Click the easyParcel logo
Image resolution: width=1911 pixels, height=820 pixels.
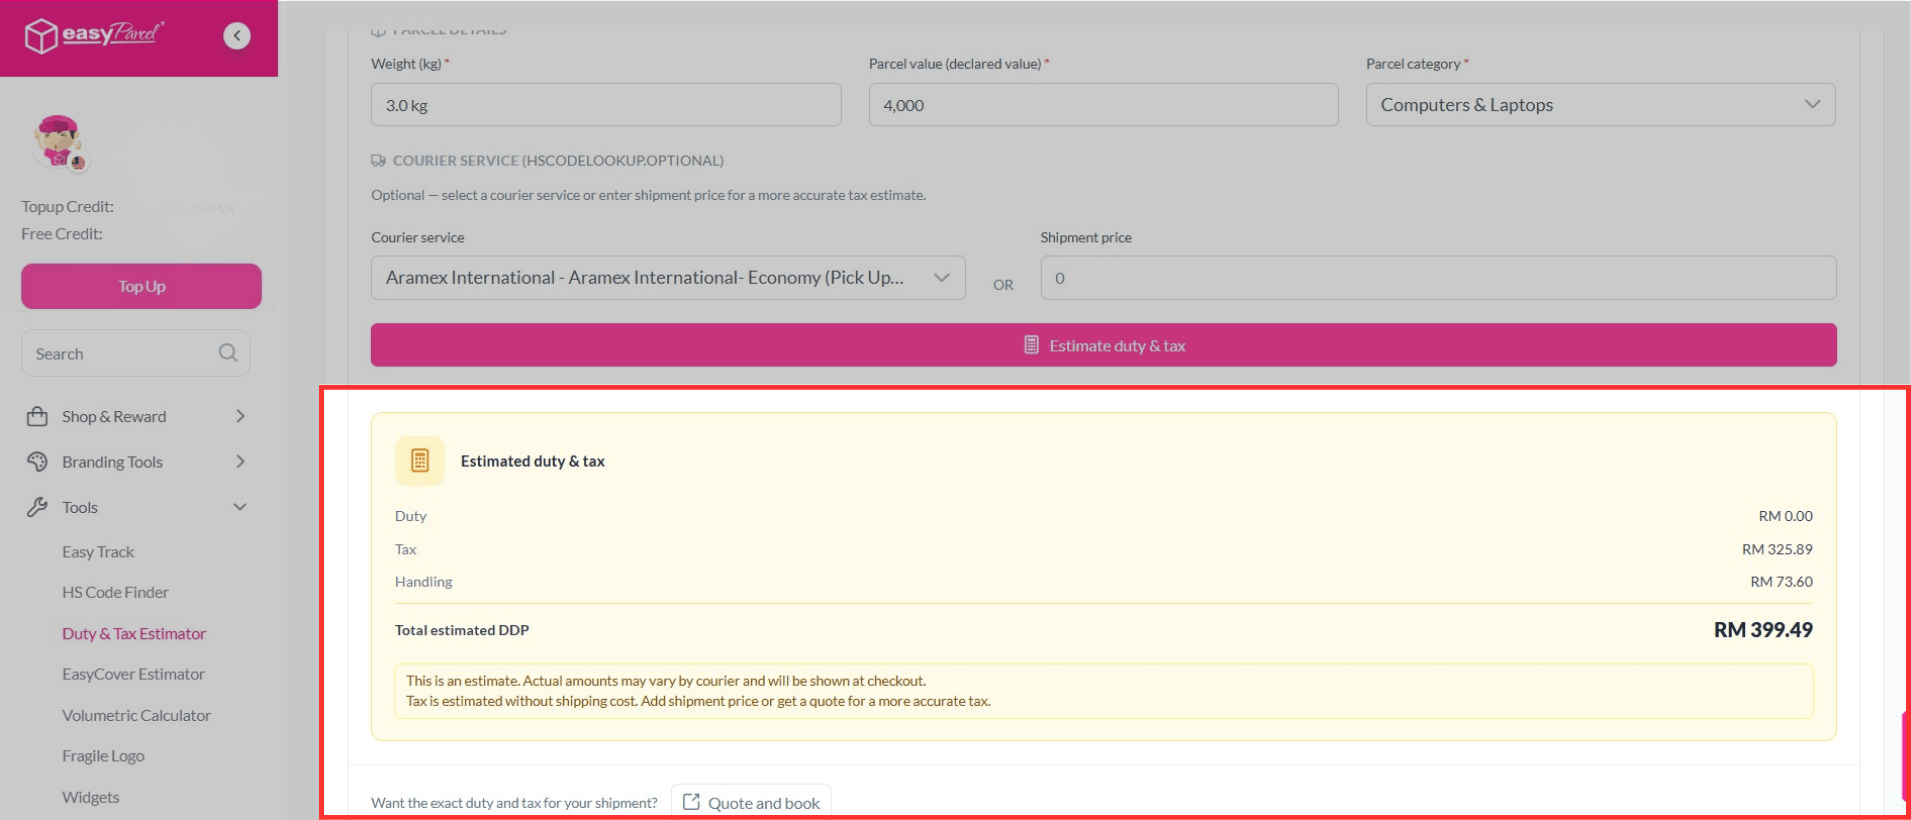94,35
